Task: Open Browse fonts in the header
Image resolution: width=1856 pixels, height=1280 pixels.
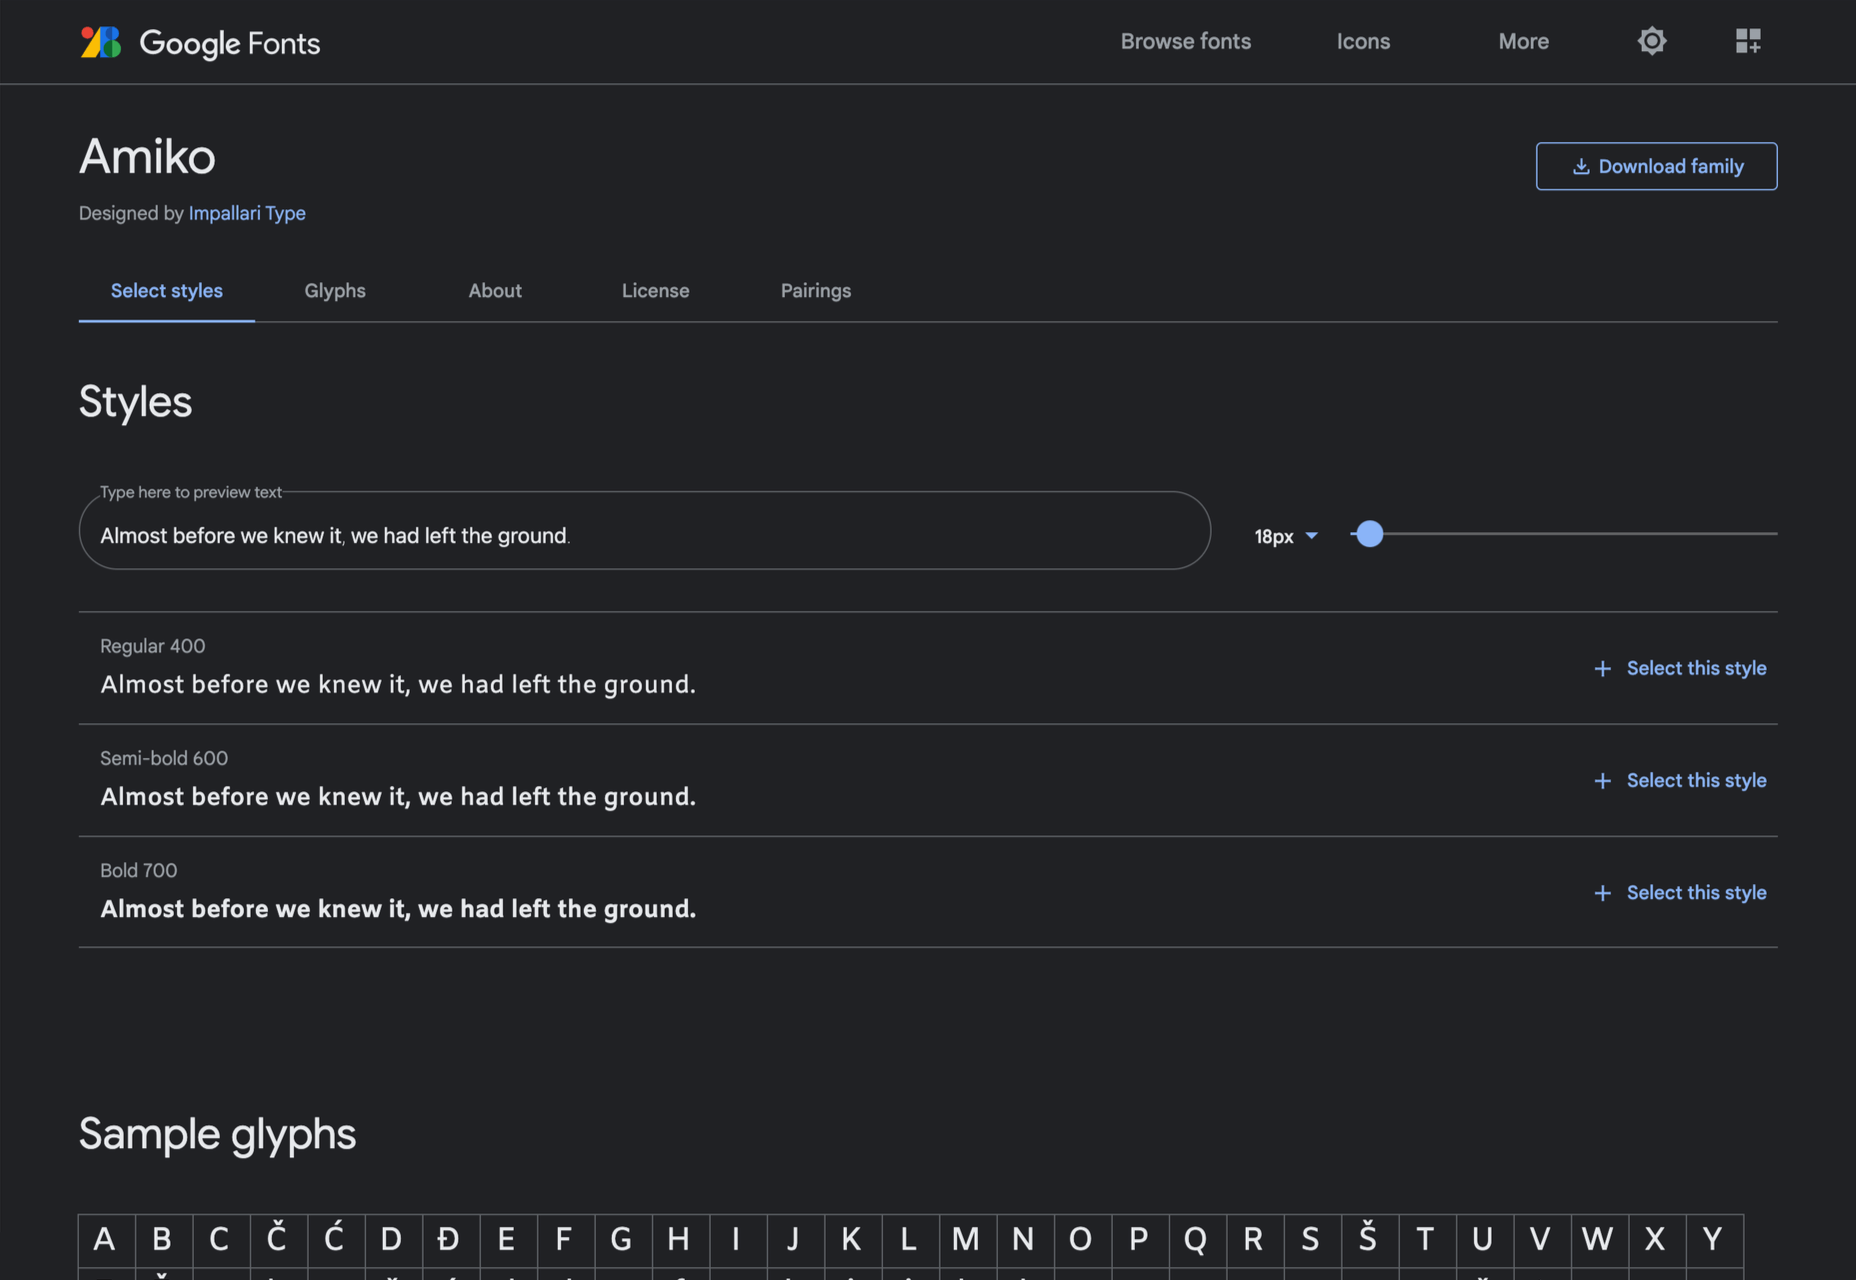Action: 1185,41
